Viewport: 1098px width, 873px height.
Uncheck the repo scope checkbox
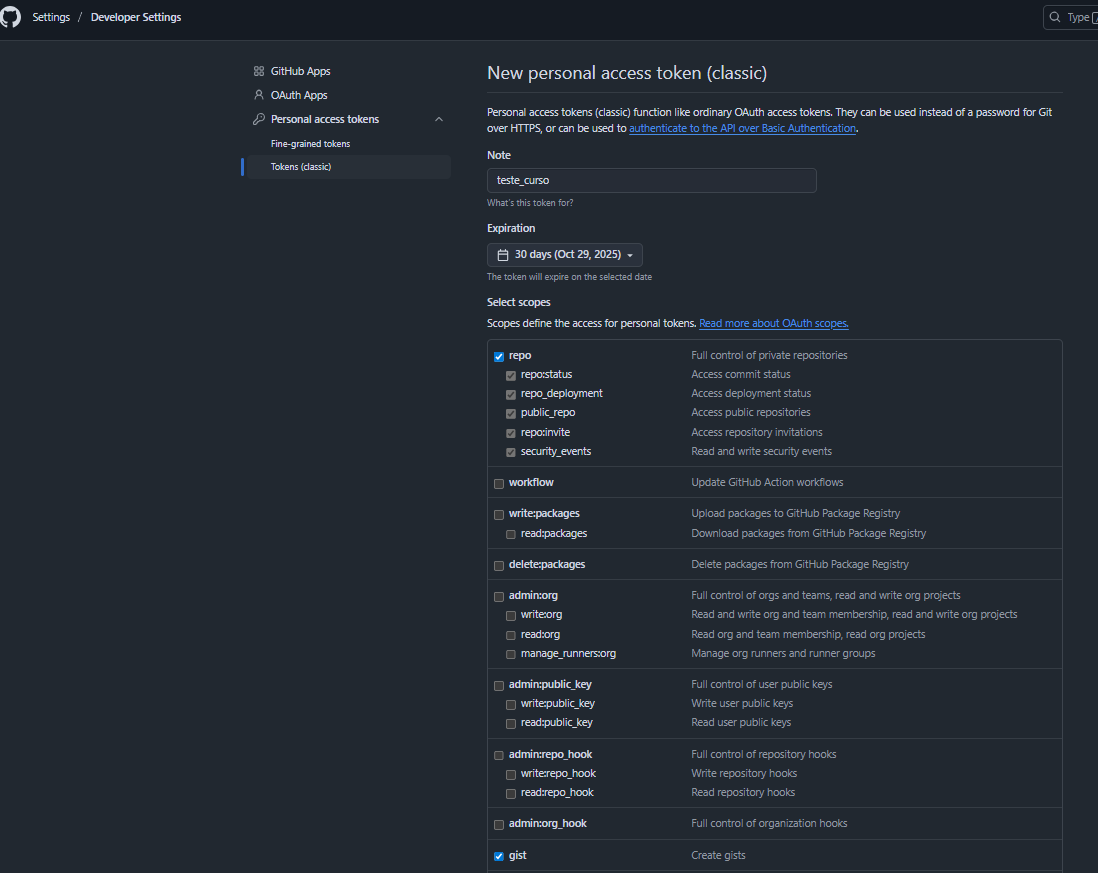[x=499, y=356]
